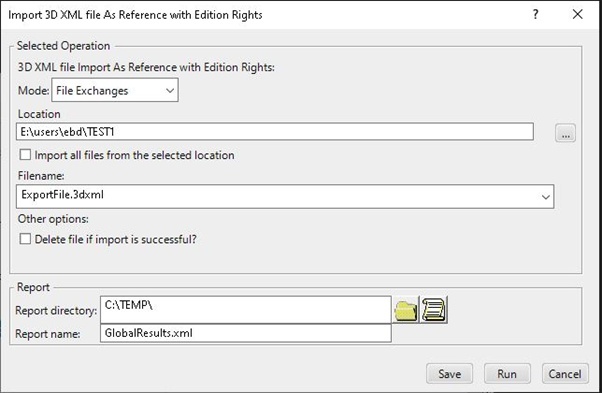
Task: Click the Mode dropdown chevron arrow
Action: [170, 91]
